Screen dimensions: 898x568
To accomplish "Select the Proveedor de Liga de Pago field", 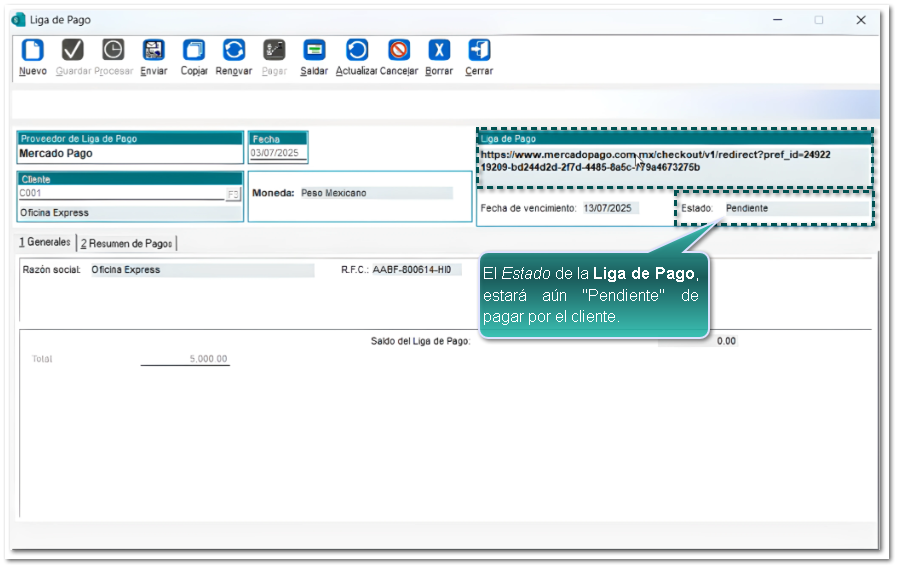I will (x=130, y=154).
